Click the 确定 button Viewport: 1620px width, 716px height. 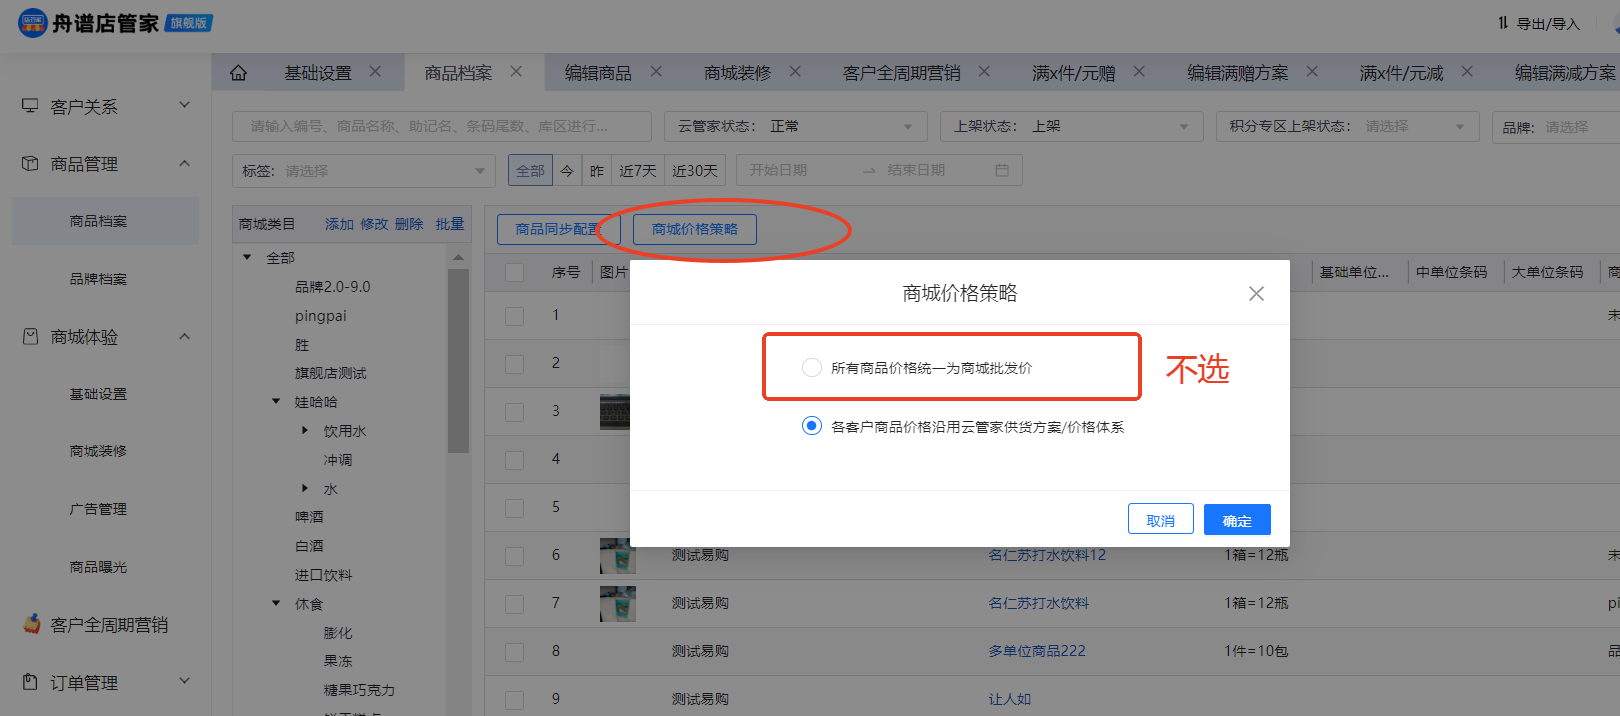point(1237,520)
